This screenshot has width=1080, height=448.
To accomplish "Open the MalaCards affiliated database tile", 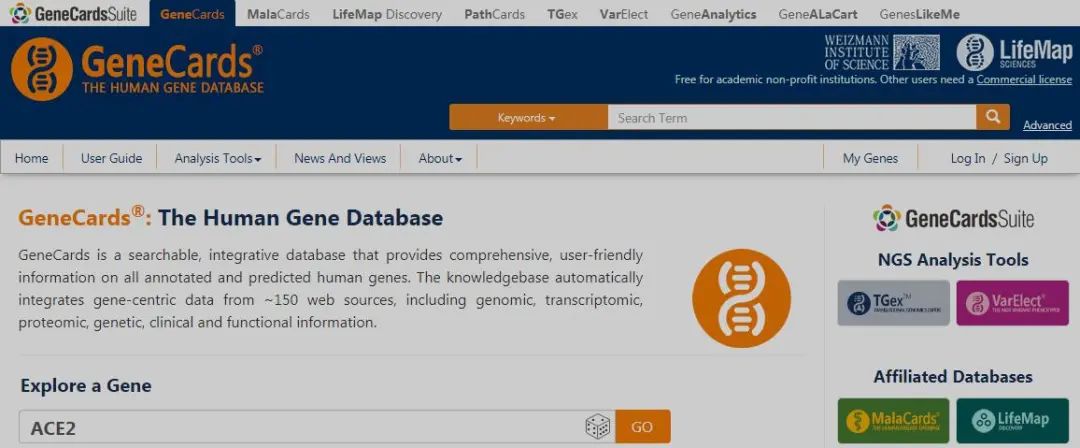I will [x=893, y=420].
